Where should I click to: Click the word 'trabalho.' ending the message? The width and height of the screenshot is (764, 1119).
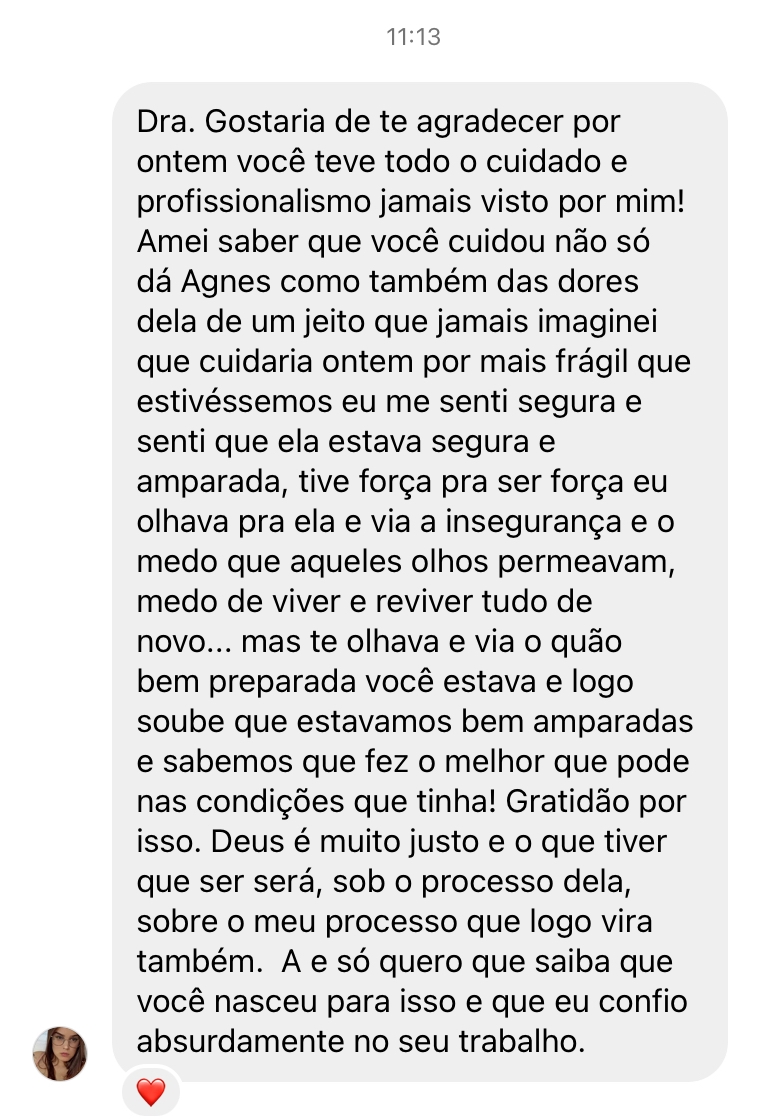(521, 1042)
